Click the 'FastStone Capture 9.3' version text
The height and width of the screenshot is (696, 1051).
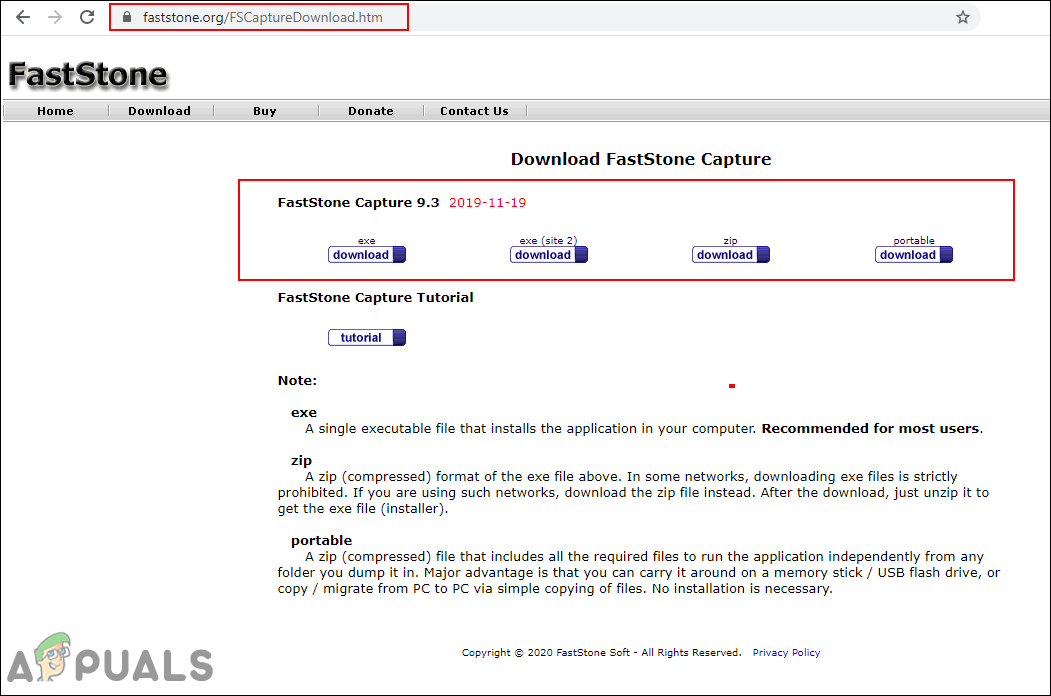coord(359,202)
